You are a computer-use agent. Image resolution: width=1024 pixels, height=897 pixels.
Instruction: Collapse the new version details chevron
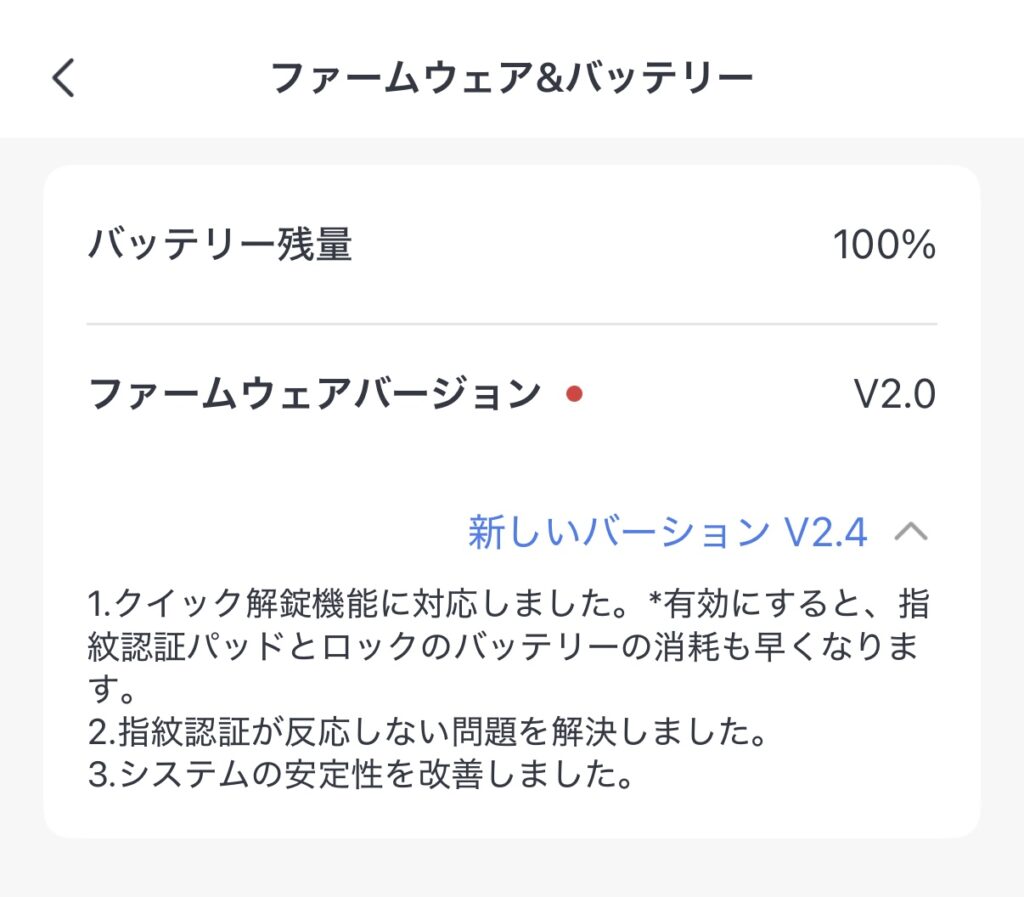tap(910, 532)
